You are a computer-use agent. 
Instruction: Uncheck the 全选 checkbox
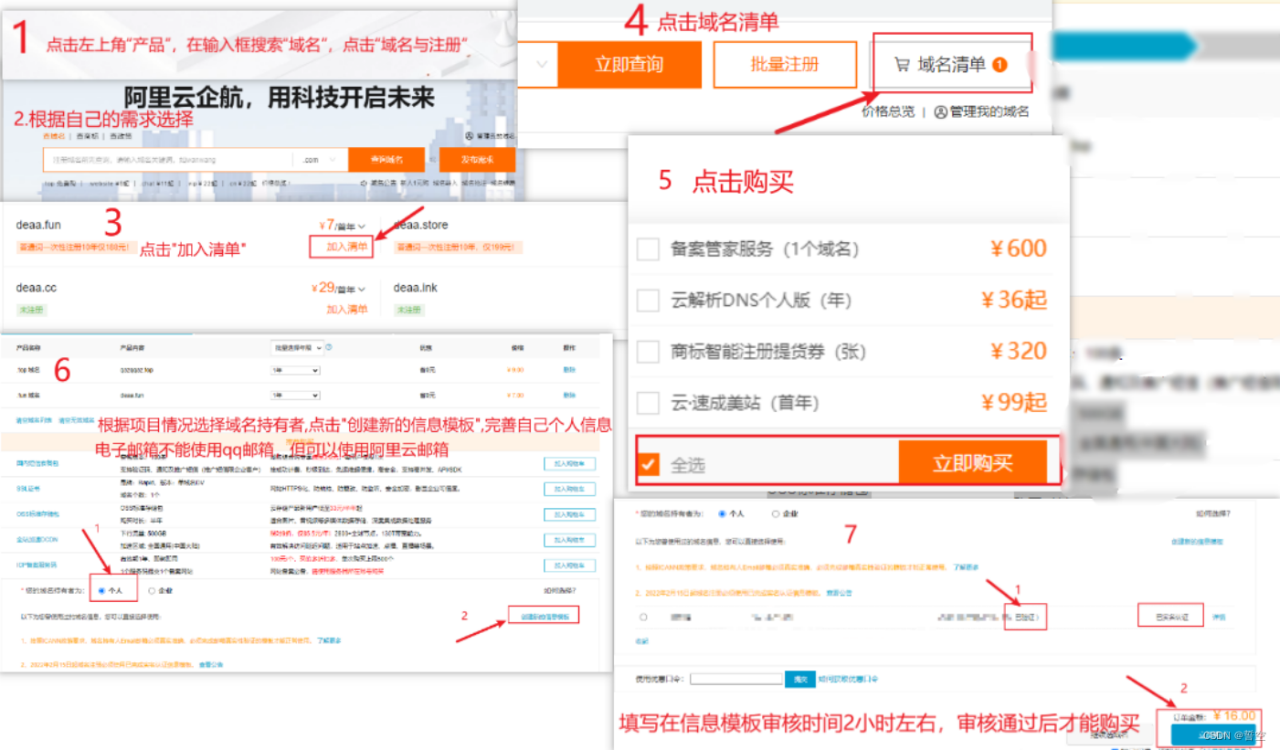point(647,462)
